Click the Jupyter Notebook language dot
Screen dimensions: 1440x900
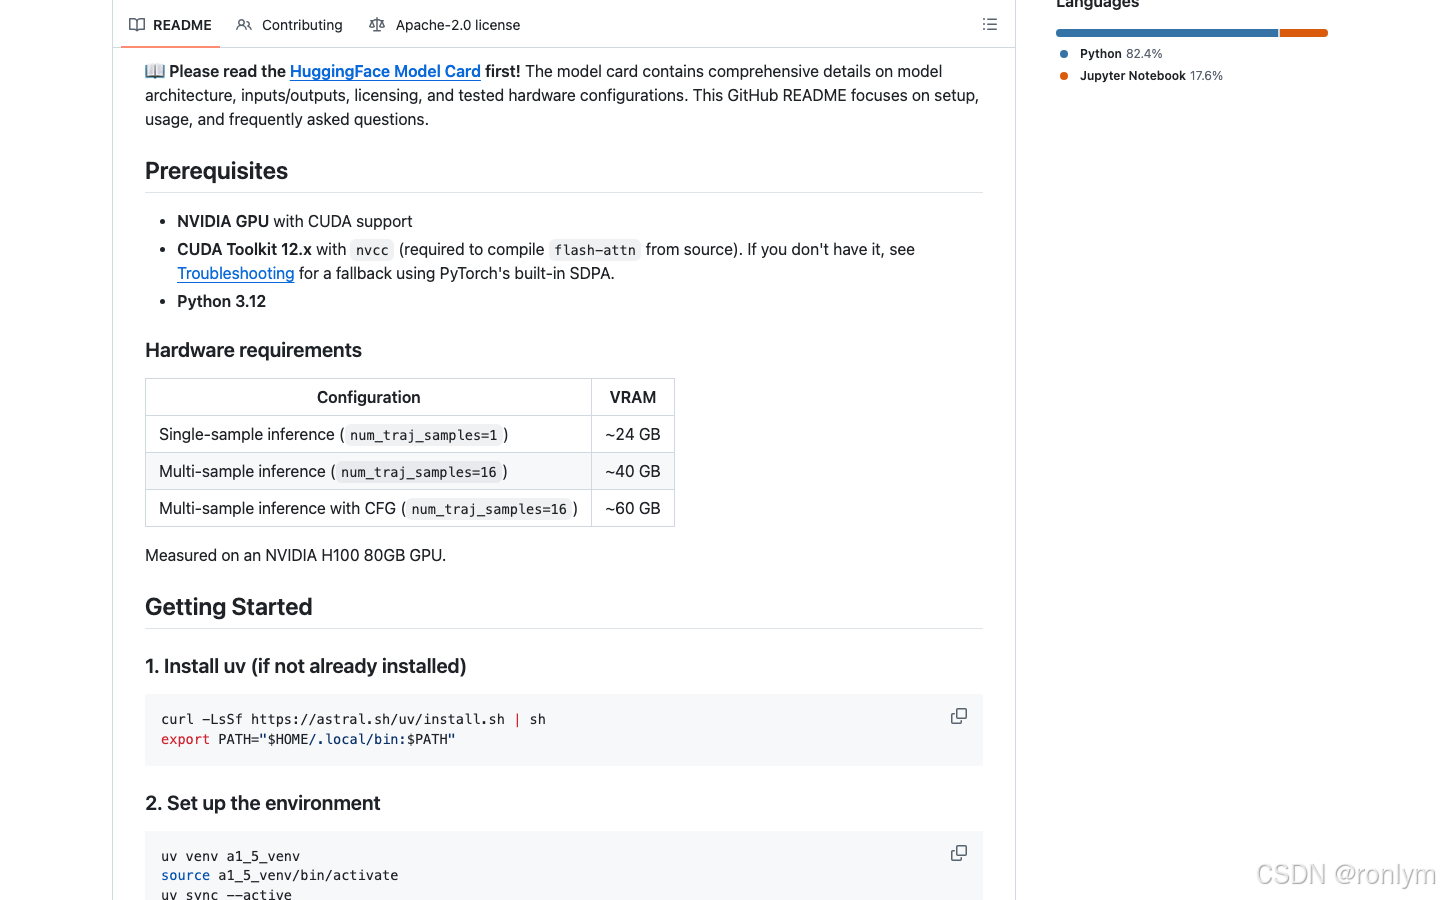pyautogui.click(x=1064, y=76)
